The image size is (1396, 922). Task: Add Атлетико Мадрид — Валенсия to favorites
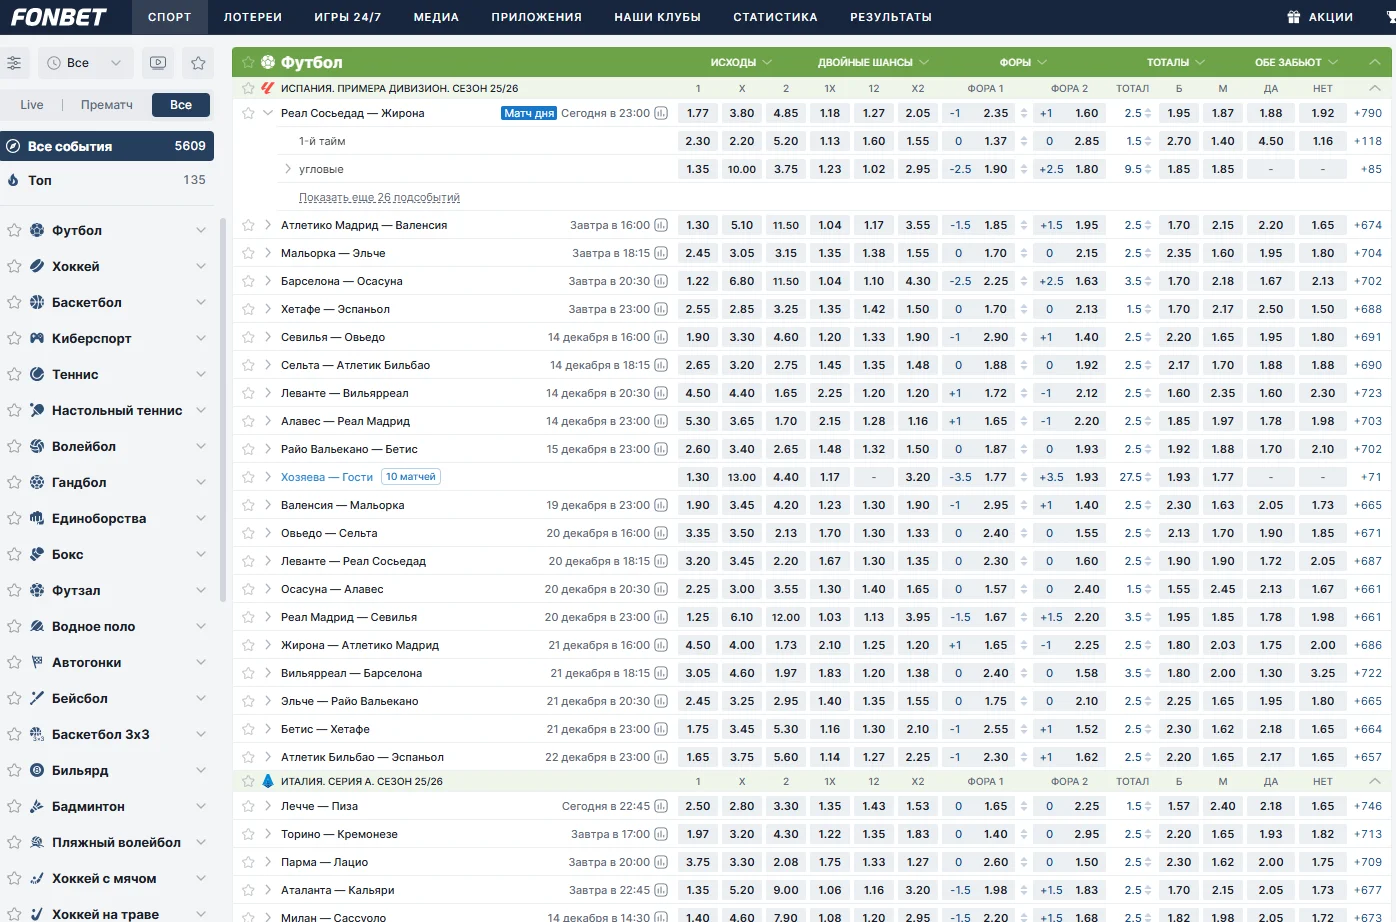pyautogui.click(x=248, y=226)
